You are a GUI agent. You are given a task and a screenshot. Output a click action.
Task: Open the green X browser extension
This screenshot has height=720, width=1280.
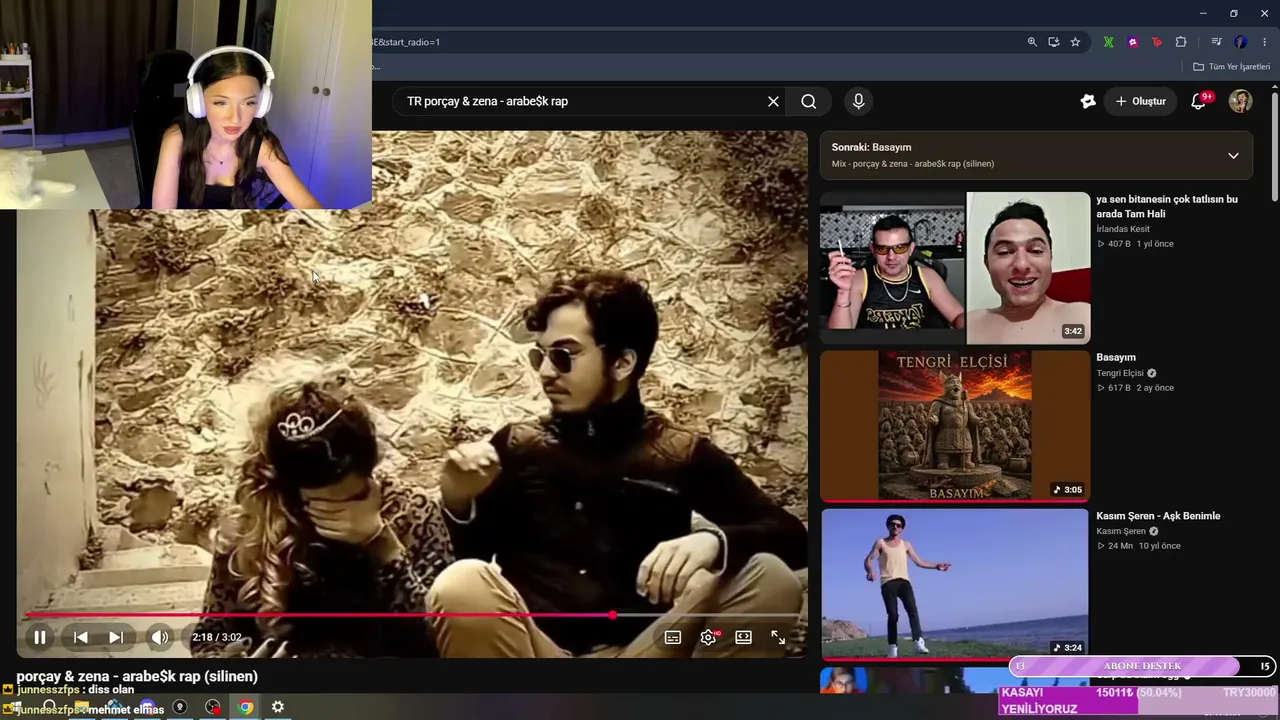click(x=1108, y=42)
